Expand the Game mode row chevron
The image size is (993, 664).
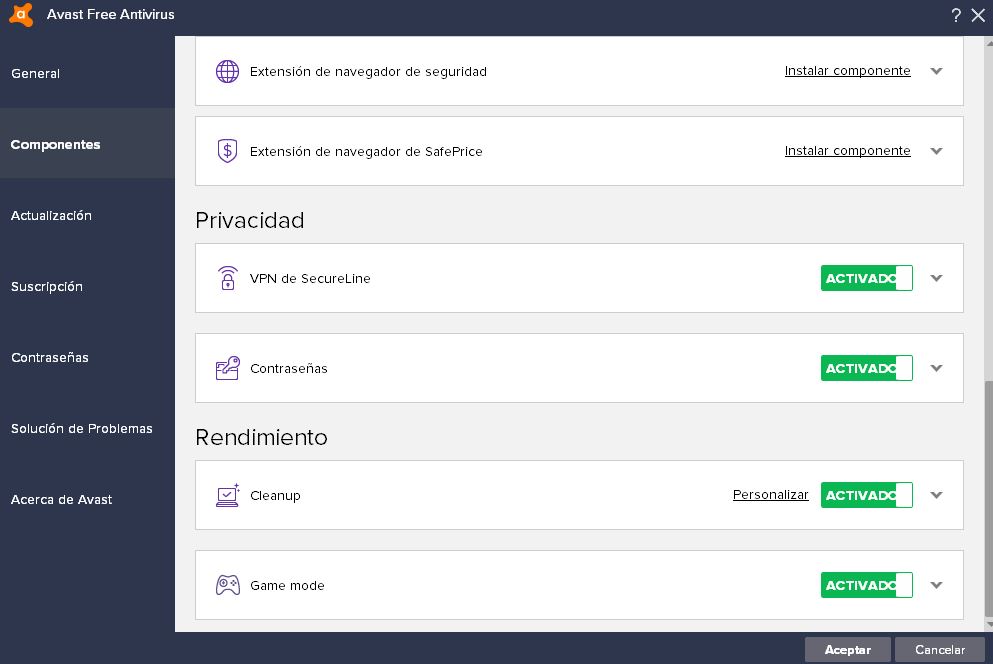(937, 585)
